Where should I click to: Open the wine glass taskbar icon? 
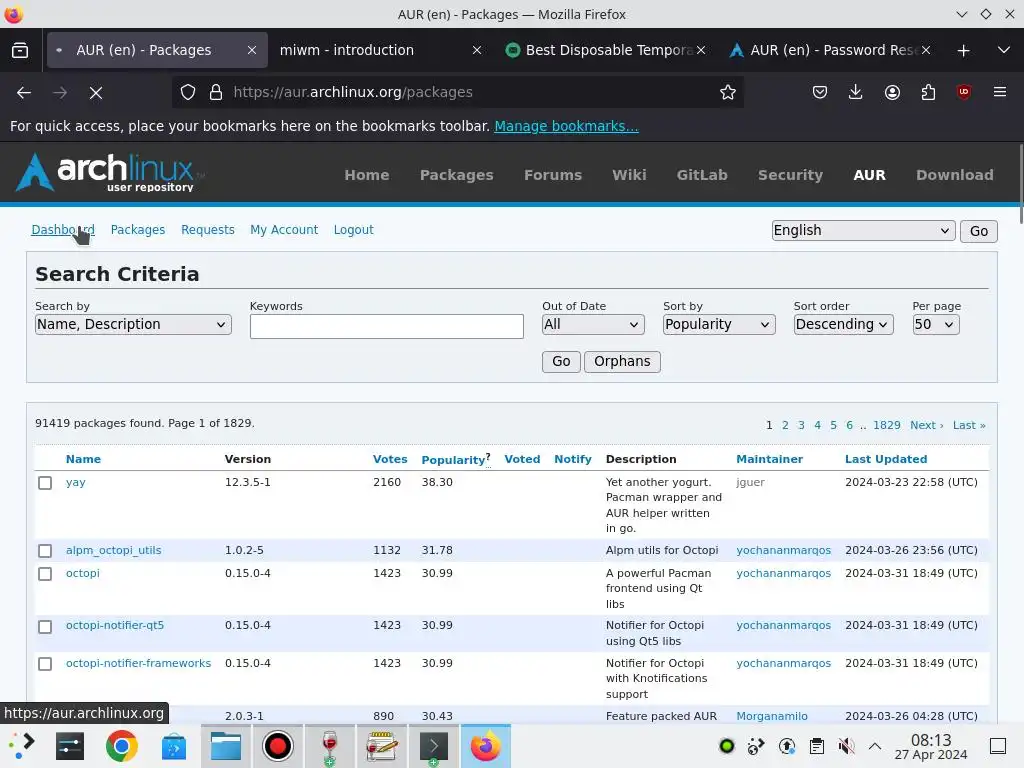click(330, 746)
